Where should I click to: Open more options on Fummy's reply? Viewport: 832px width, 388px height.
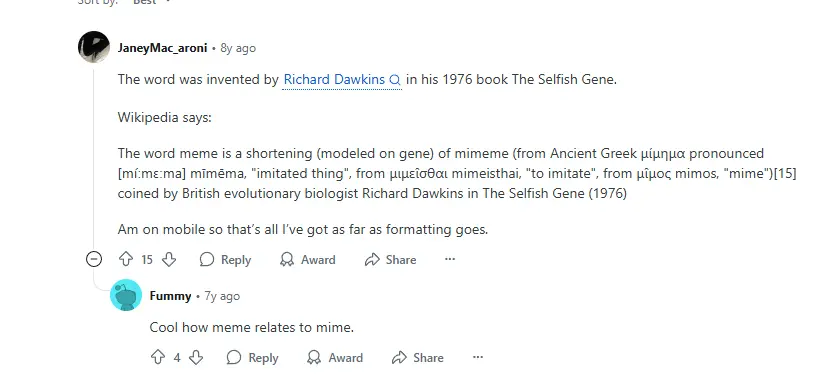478,357
